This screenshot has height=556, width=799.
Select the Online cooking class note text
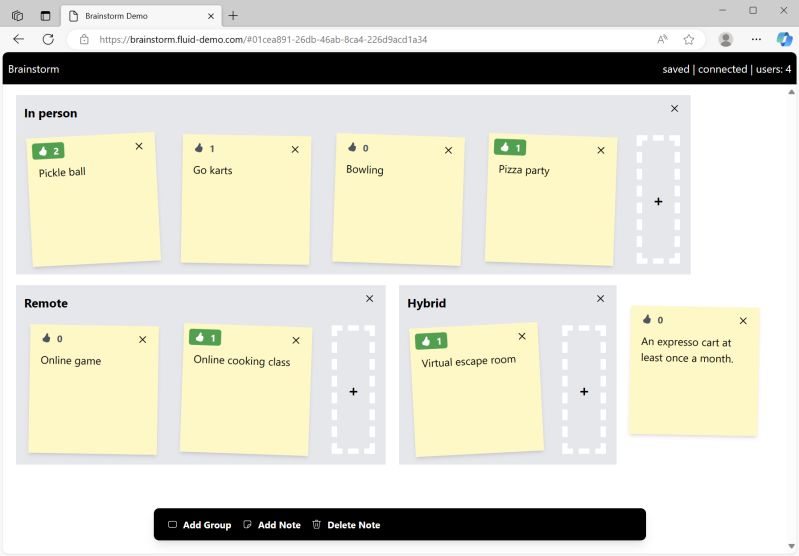242,361
